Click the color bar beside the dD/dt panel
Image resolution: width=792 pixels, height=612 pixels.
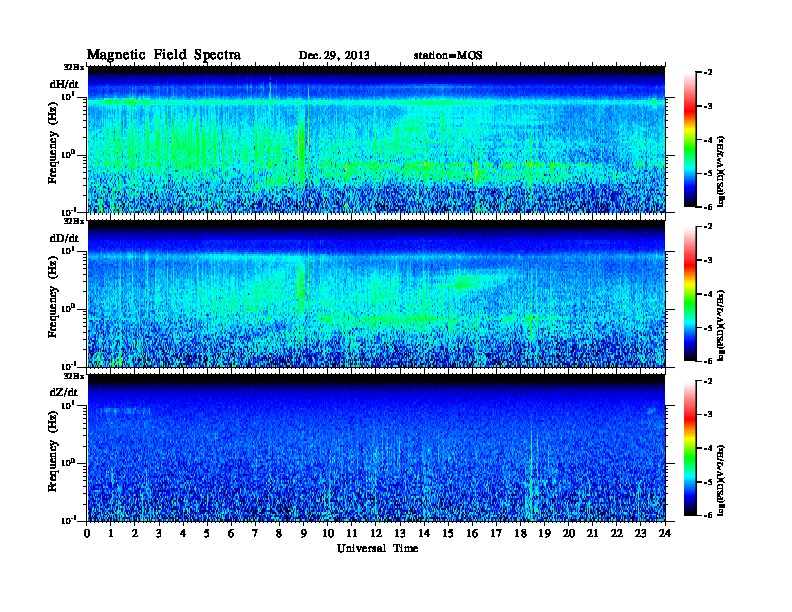pyautogui.click(x=689, y=294)
